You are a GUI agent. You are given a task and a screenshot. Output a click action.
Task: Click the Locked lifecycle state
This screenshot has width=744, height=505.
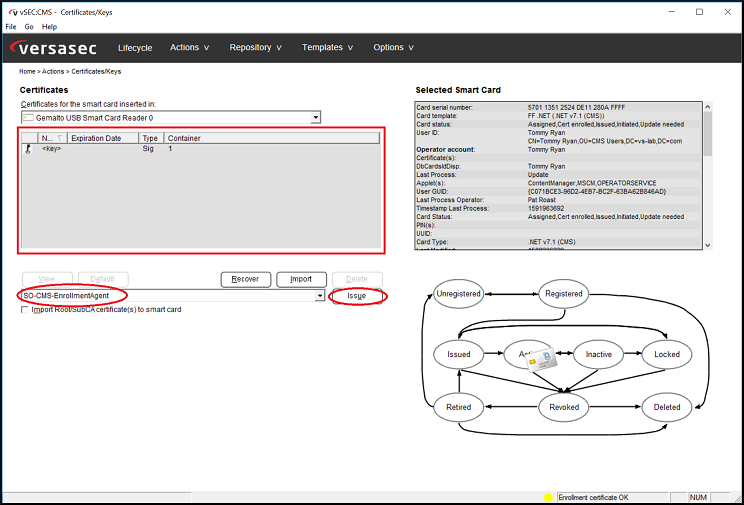(667, 355)
